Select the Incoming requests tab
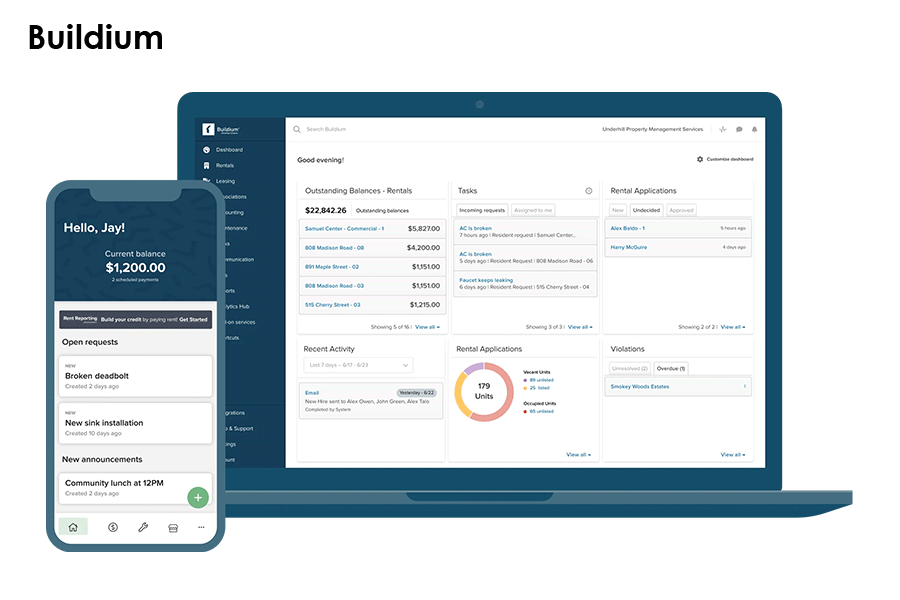The image size is (900, 600). (x=482, y=210)
